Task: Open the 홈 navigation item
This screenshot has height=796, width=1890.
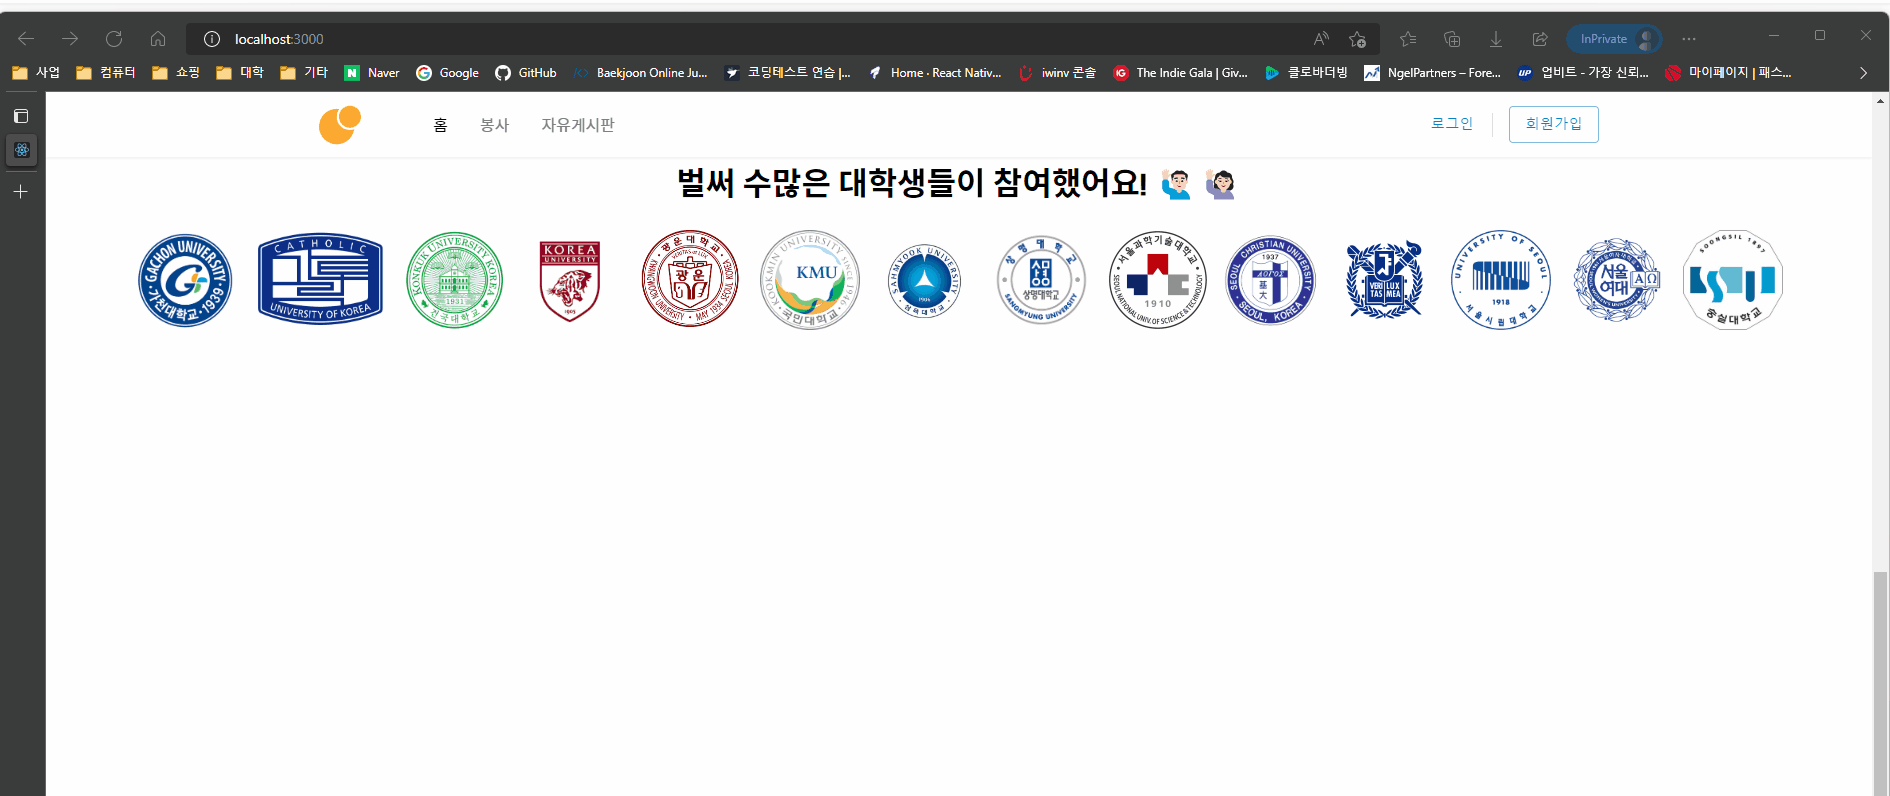Action: click(440, 125)
